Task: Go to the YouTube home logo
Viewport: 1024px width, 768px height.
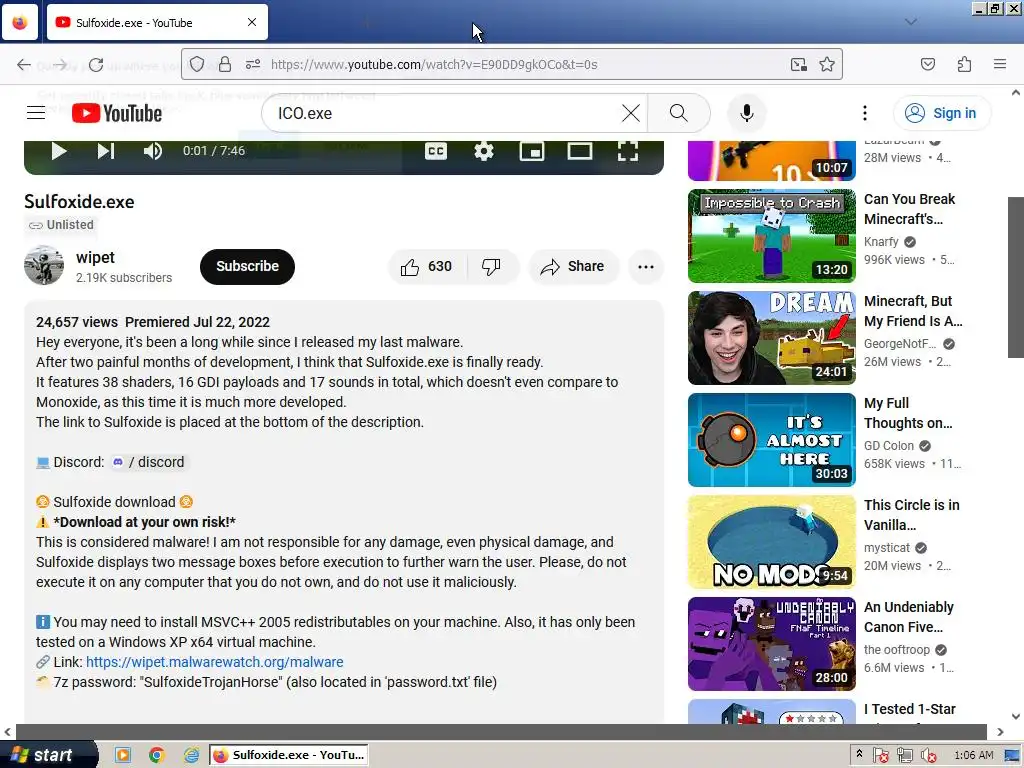Action: [x=117, y=113]
